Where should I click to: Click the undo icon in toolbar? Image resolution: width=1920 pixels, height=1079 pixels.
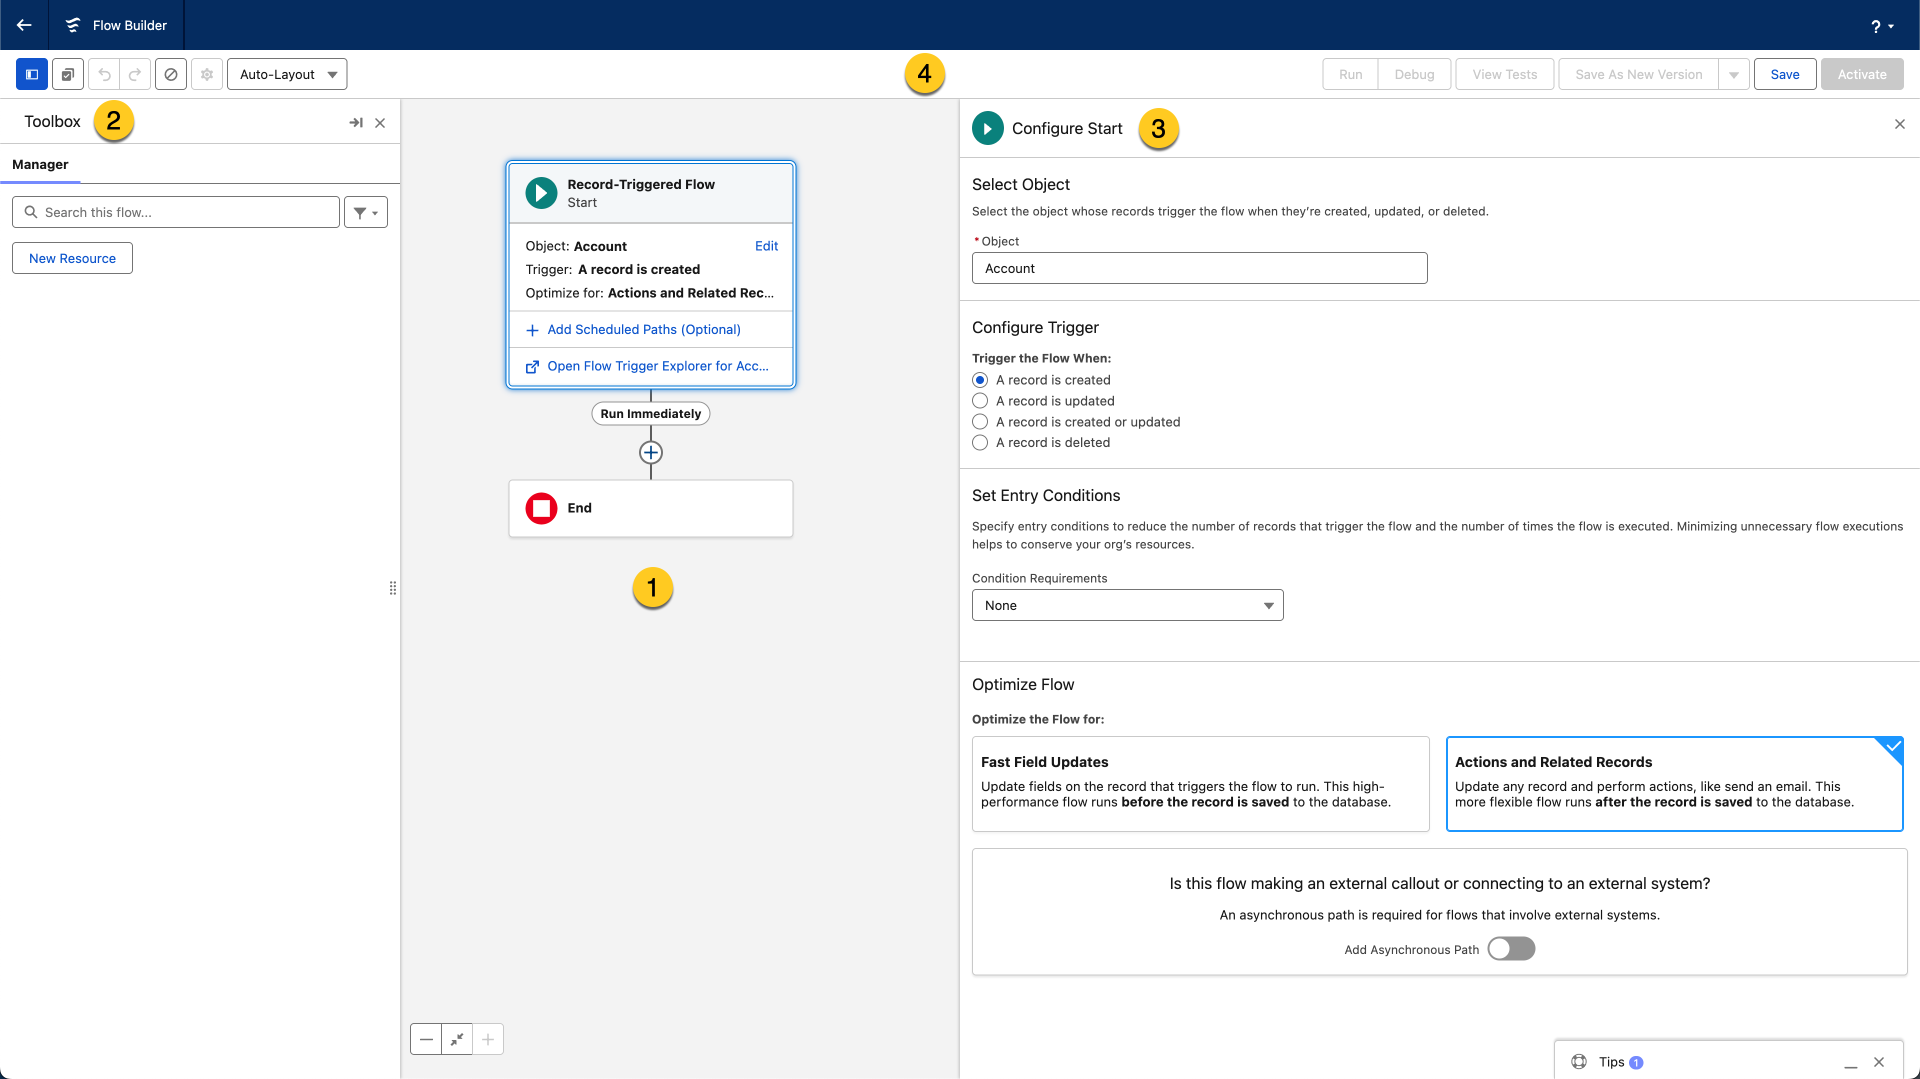click(x=104, y=74)
